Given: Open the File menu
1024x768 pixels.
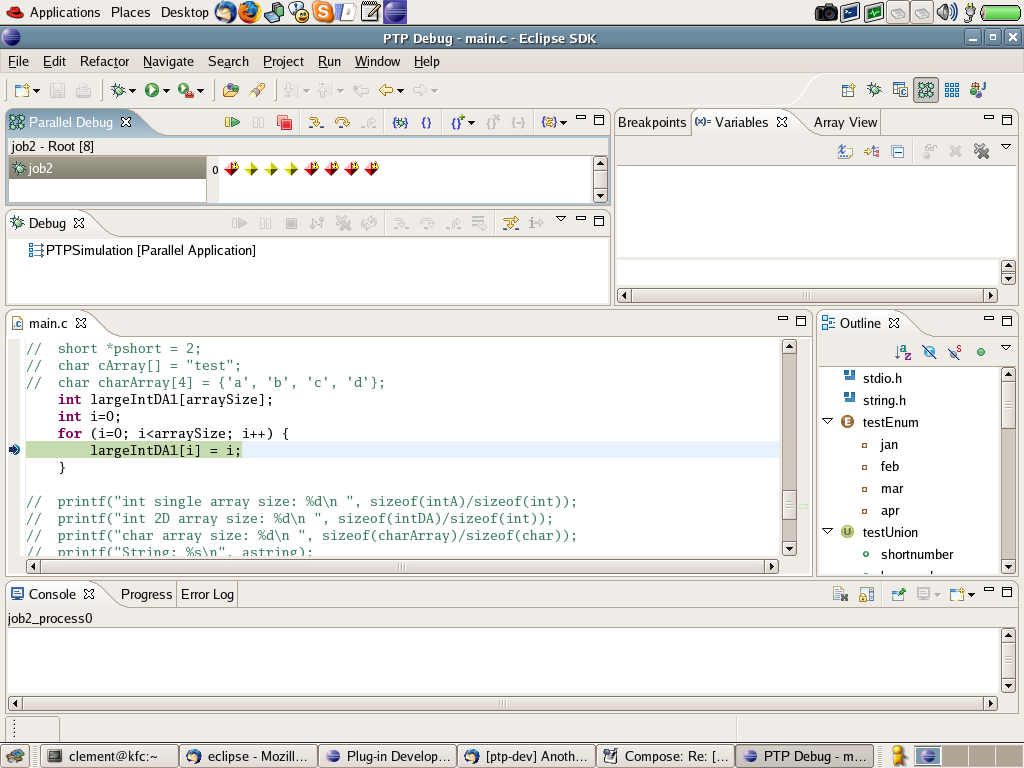Looking at the screenshot, I should pyautogui.click(x=18, y=61).
